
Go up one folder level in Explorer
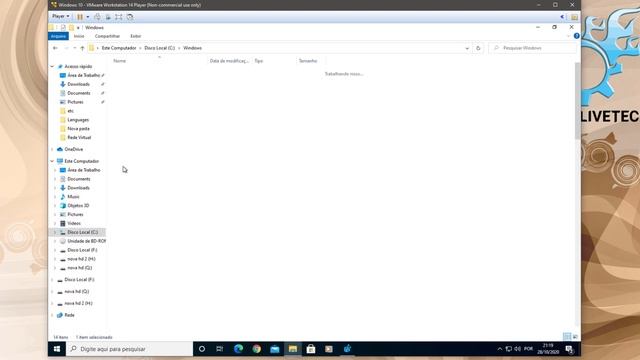(82, 48)
